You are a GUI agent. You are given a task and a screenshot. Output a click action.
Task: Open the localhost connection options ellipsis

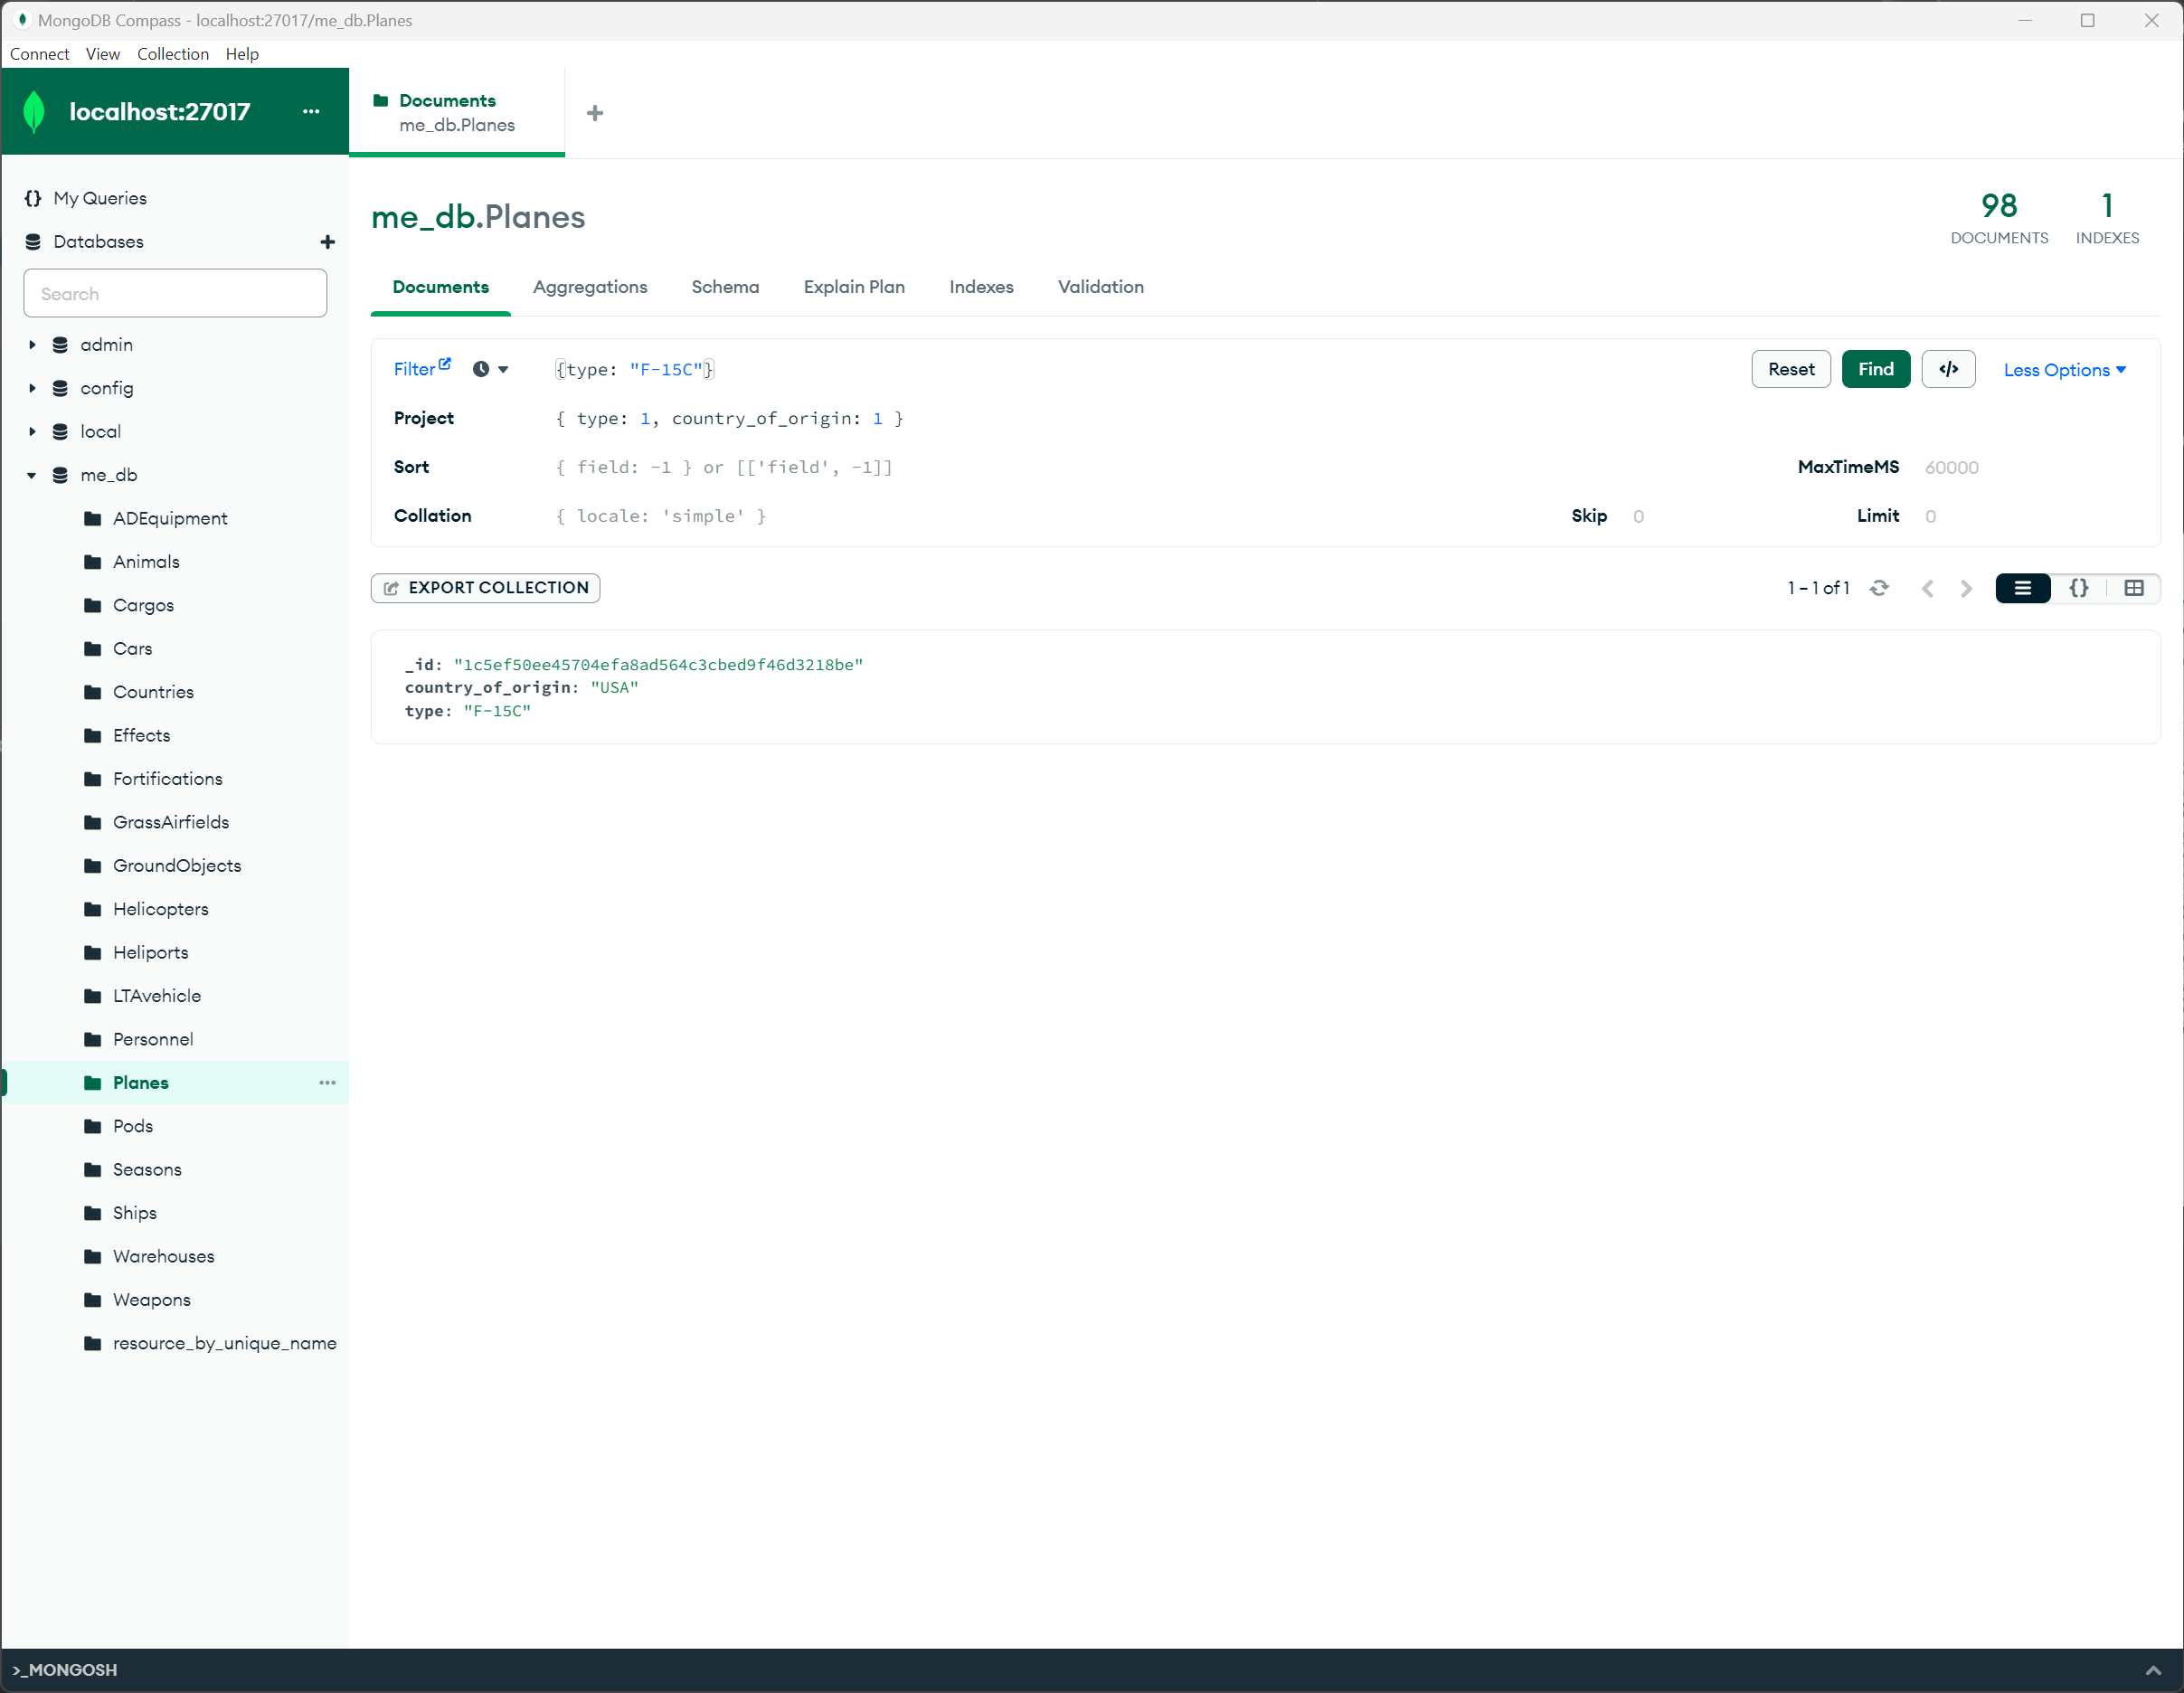[311, 111]
